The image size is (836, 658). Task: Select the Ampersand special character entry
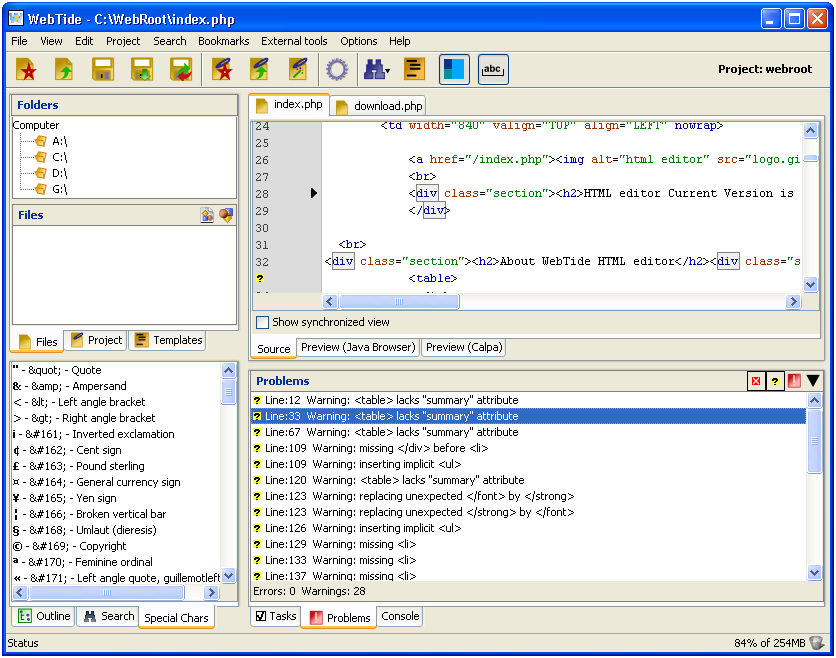(x=116, y=386)
